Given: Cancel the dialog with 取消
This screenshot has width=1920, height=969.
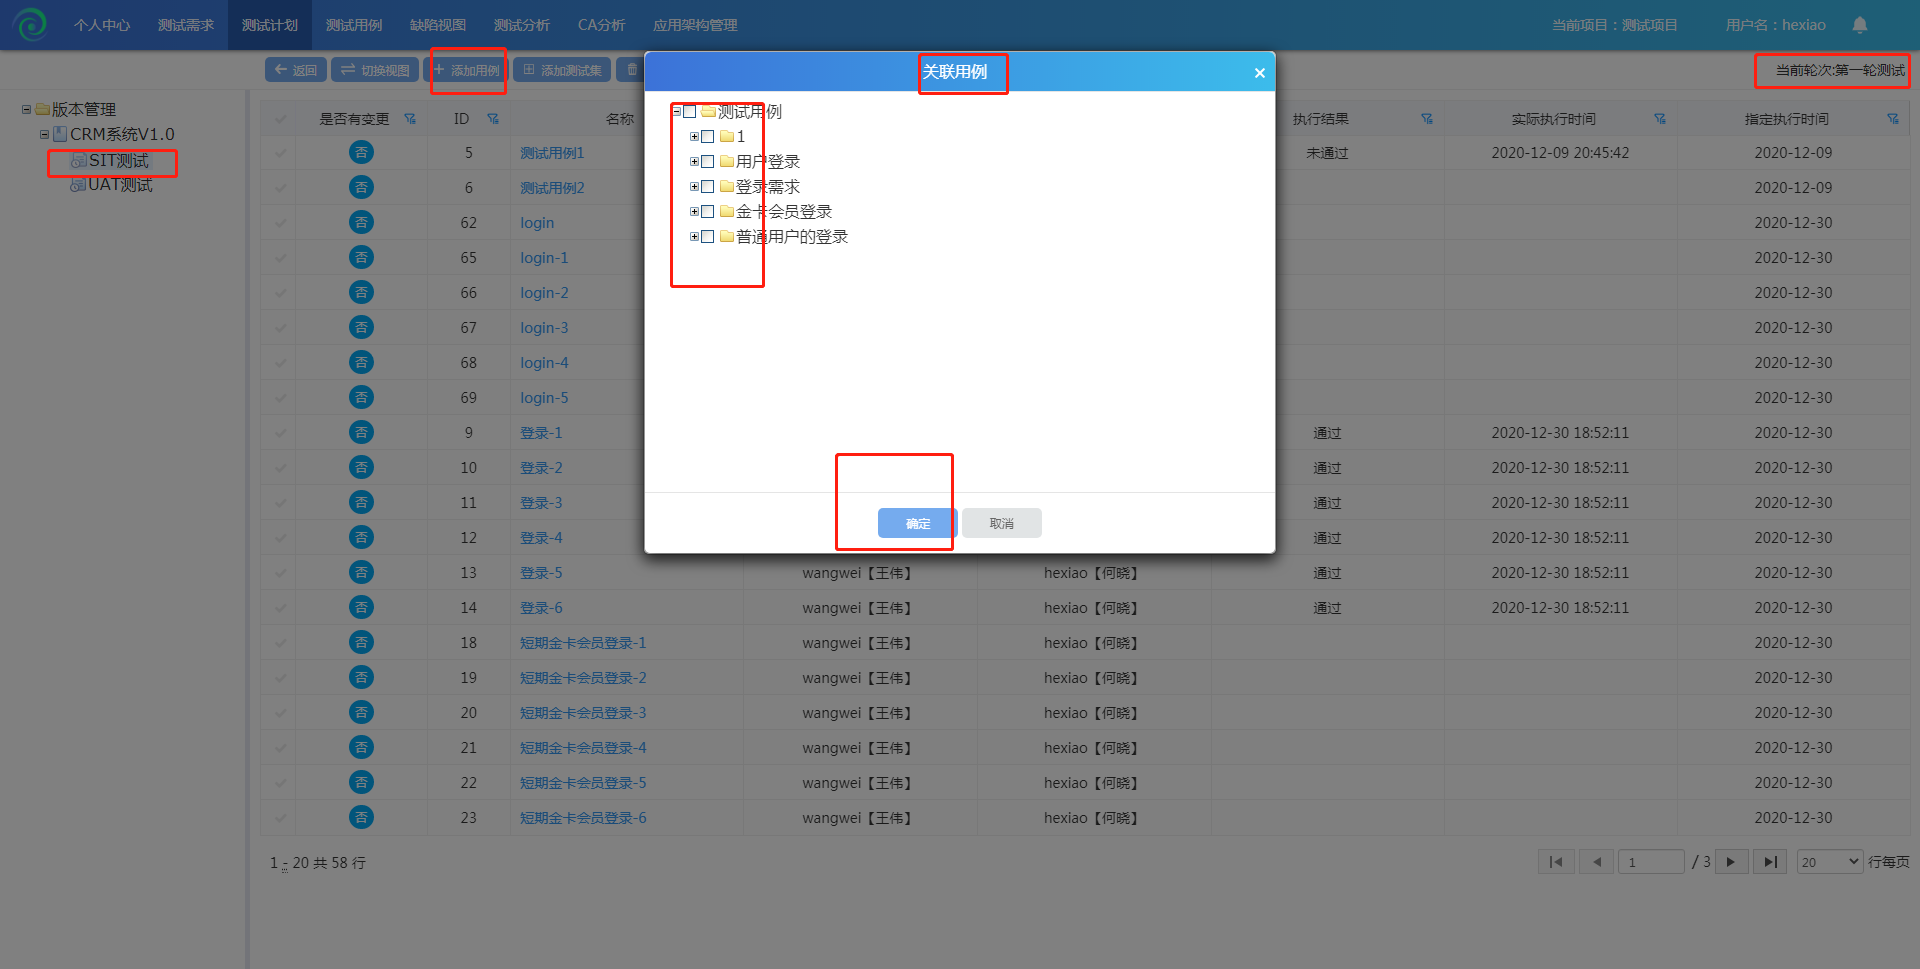Looking at the screenshot, I should (1002, 523).
